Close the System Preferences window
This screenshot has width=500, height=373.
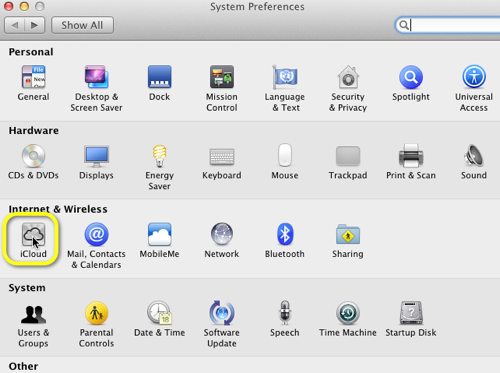(8, 6)
